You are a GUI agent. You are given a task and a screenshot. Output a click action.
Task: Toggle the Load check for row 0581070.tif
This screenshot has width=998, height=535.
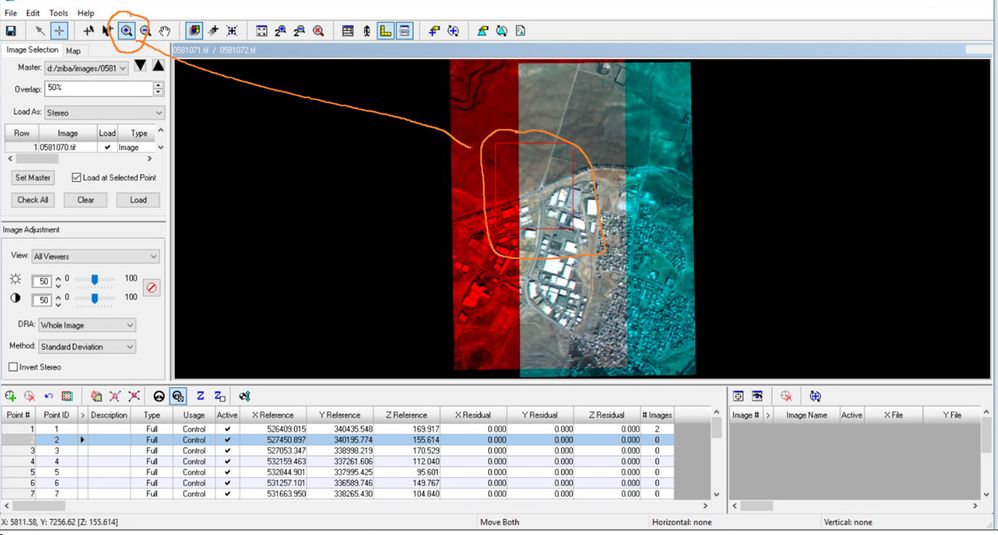107,147
